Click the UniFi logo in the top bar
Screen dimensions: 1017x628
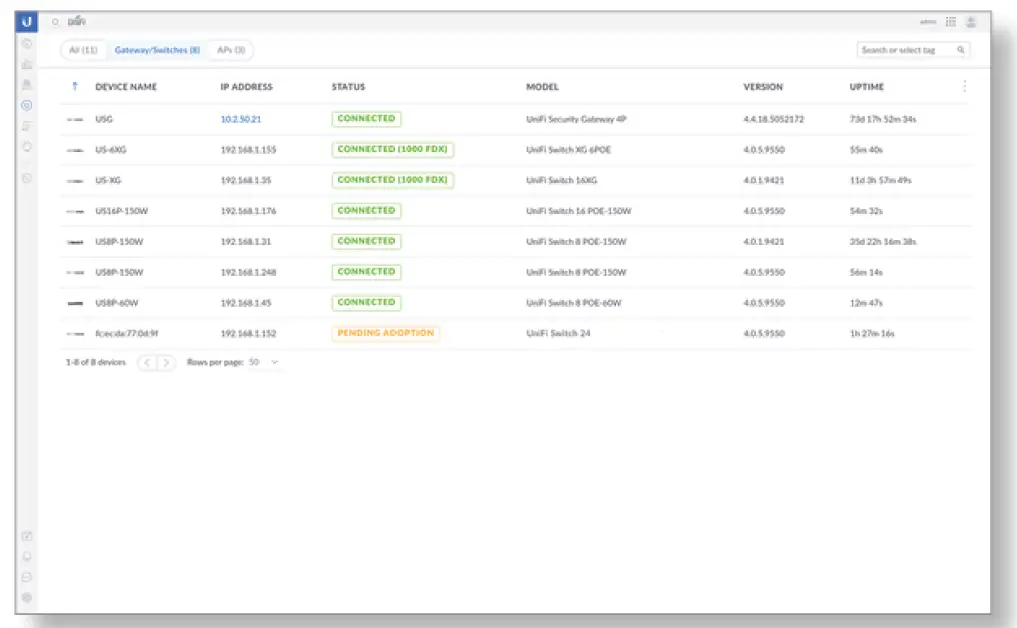pos(77,21)
